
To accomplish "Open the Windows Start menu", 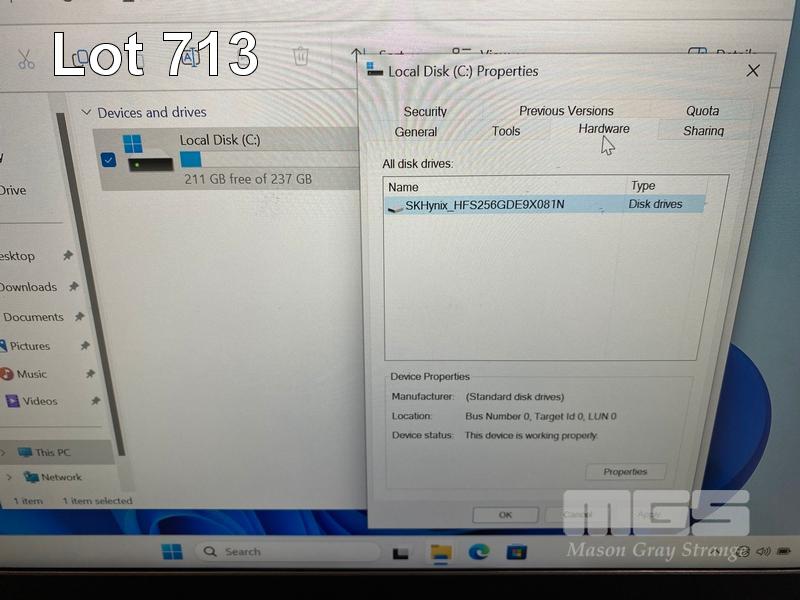I will click(172, 552).
